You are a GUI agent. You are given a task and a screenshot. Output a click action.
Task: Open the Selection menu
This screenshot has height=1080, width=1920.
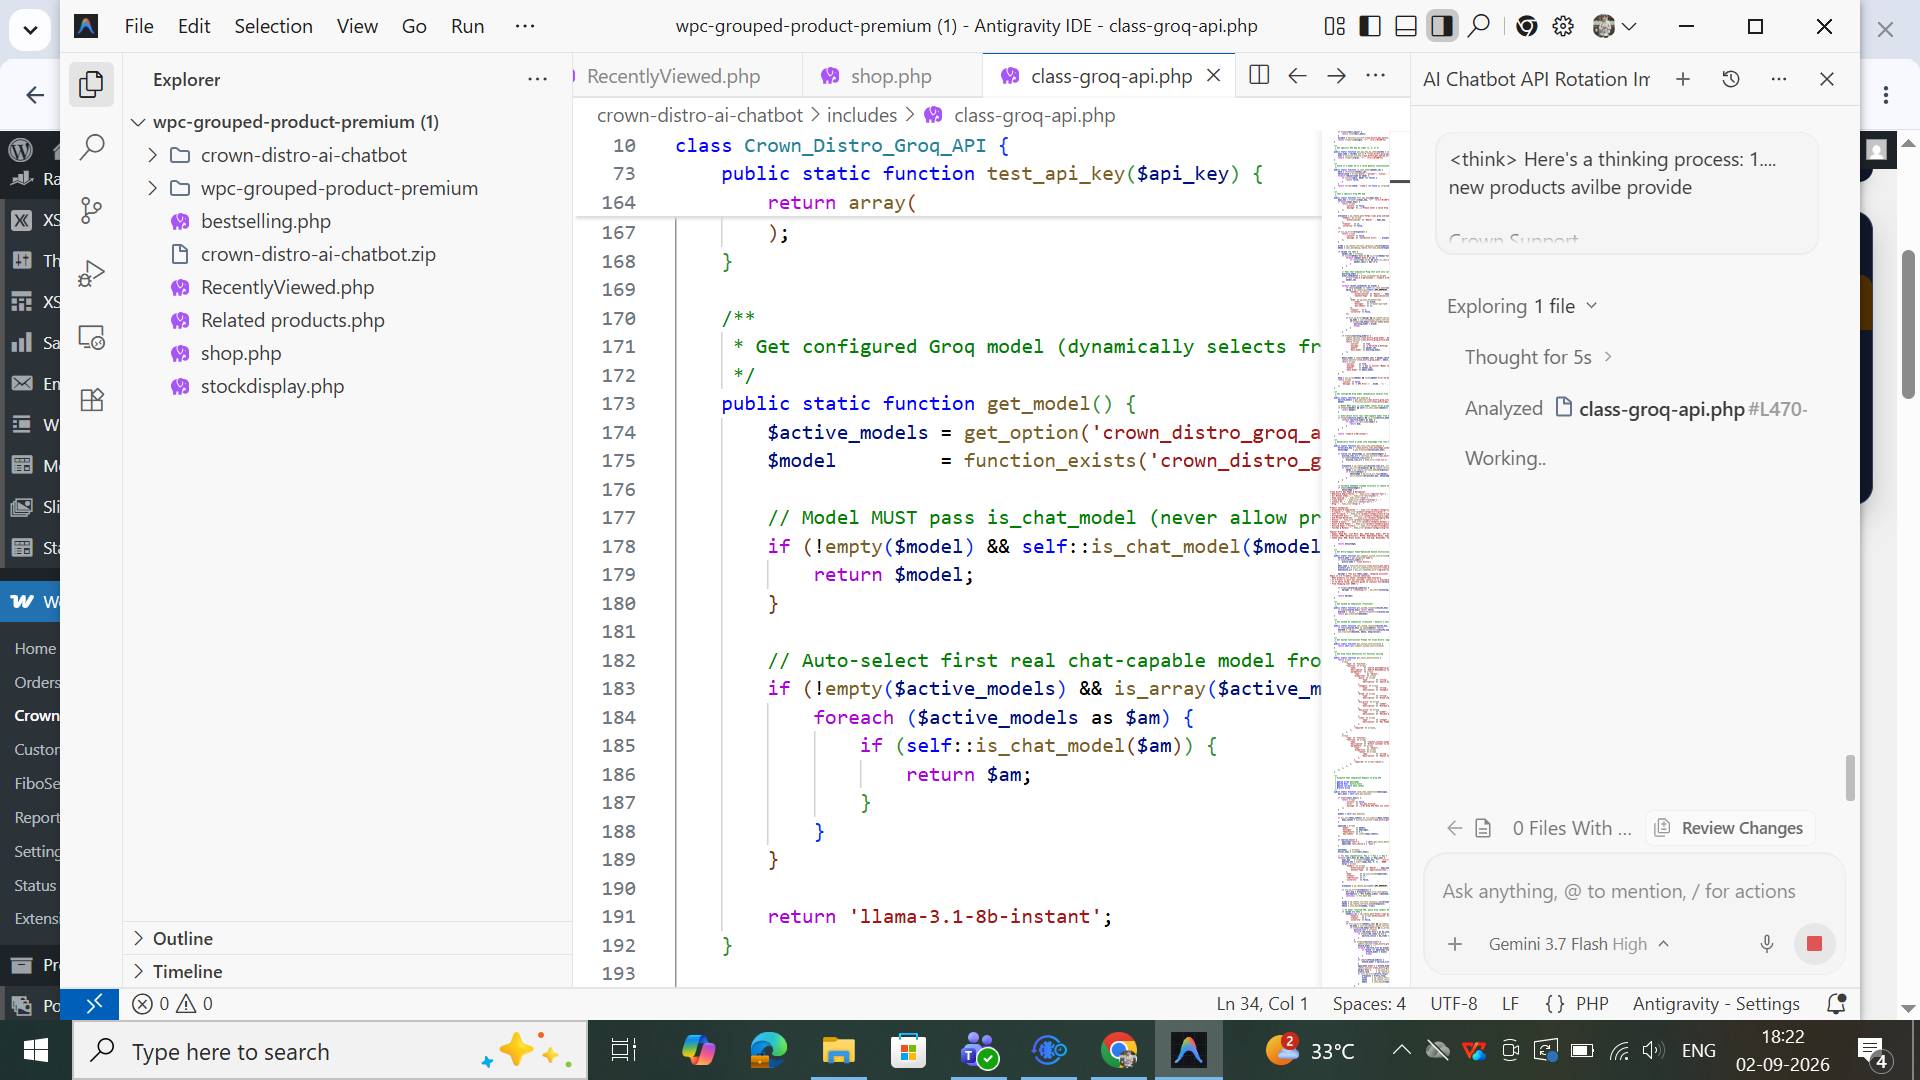click(273, 26)
